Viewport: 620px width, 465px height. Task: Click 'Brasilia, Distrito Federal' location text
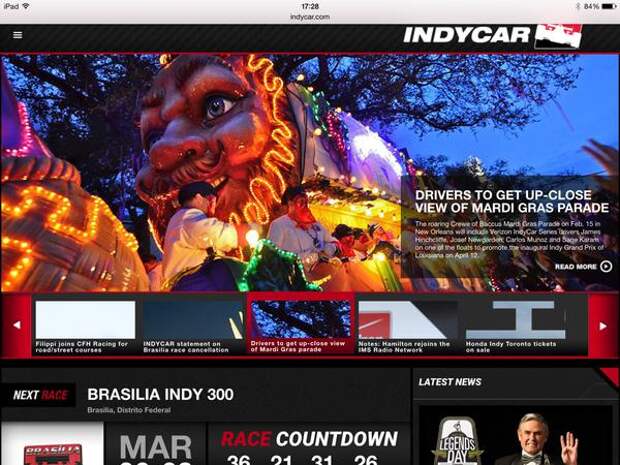point(129,410)
